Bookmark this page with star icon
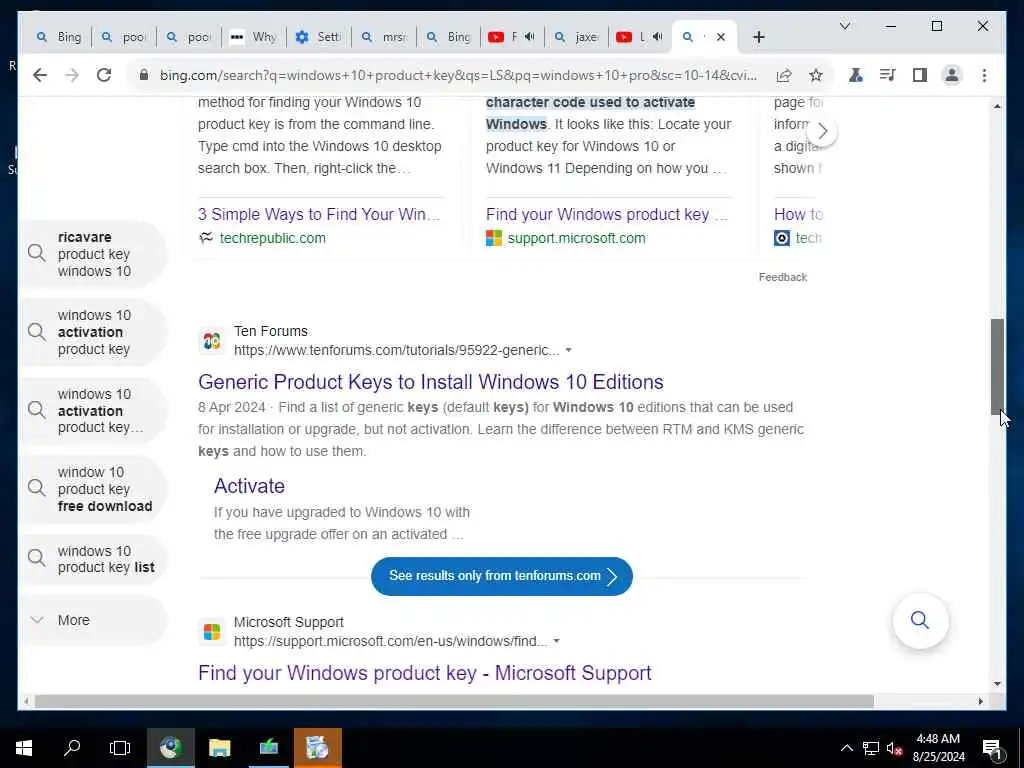 [x=816, y=75]
